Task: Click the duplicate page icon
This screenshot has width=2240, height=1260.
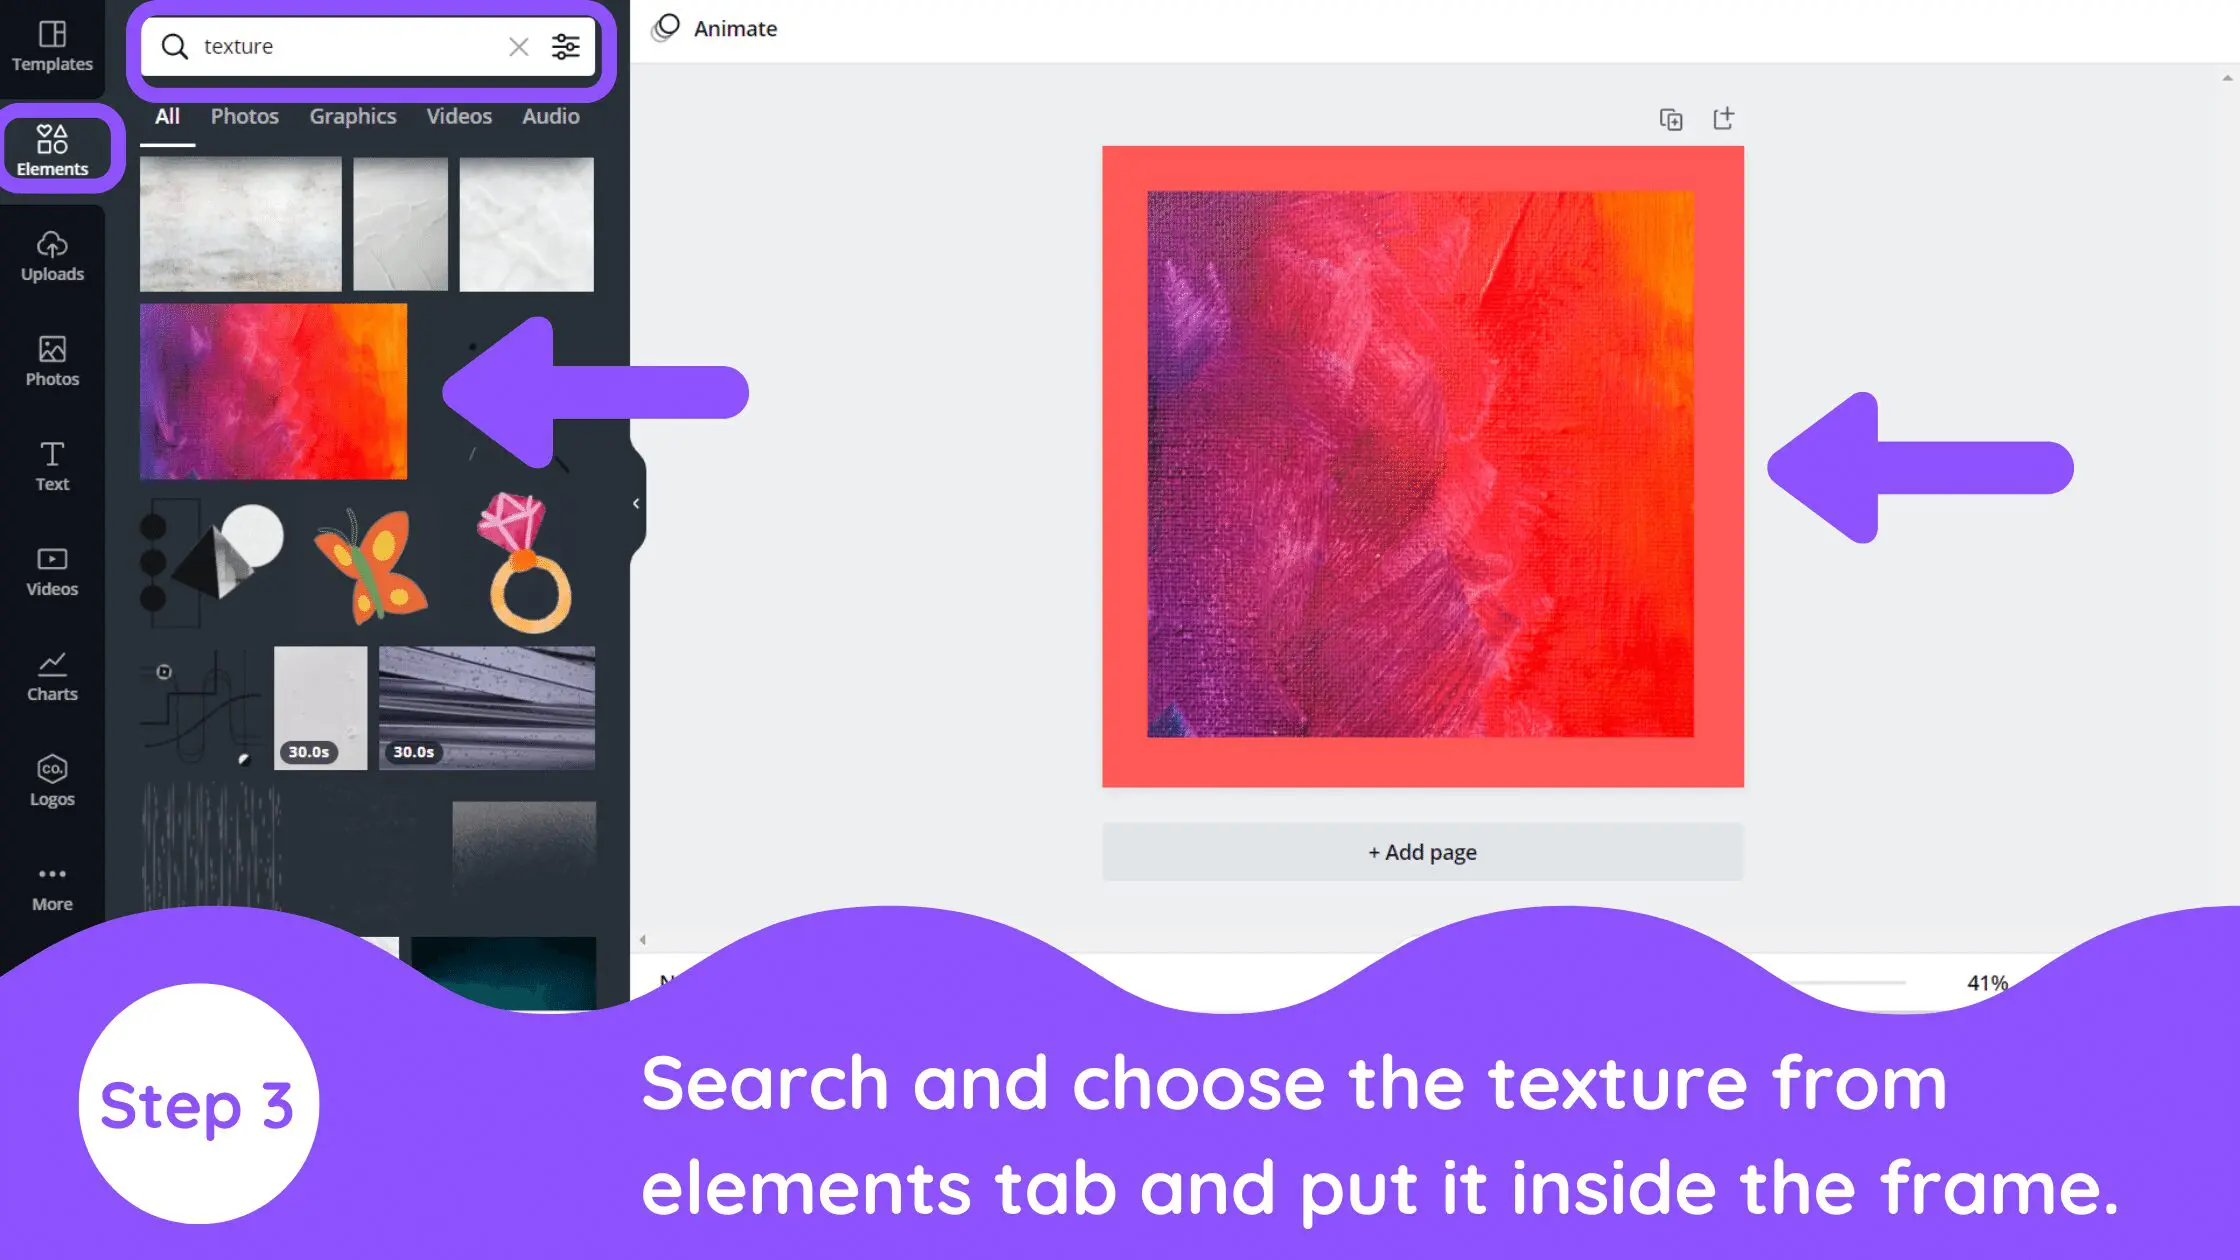Action: point(1672,120)
